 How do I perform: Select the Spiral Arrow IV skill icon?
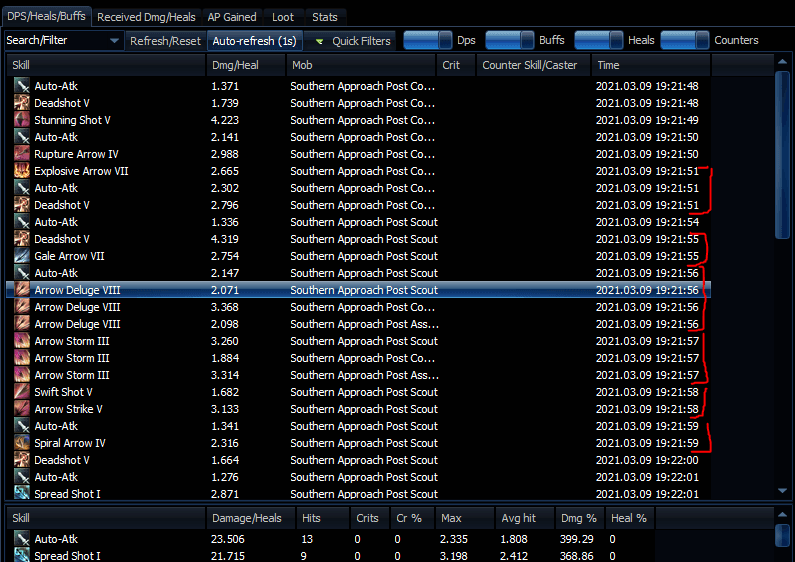[21, 443]
